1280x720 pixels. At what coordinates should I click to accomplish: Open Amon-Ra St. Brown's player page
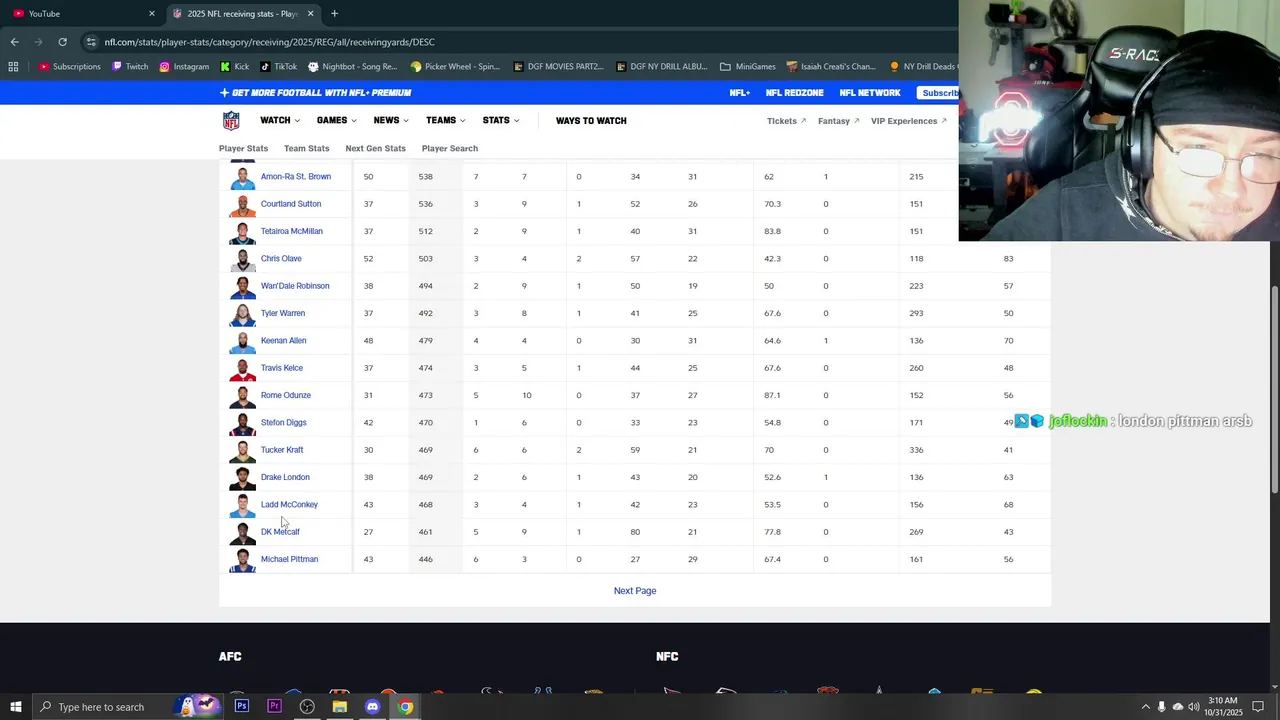coord(295,177)
